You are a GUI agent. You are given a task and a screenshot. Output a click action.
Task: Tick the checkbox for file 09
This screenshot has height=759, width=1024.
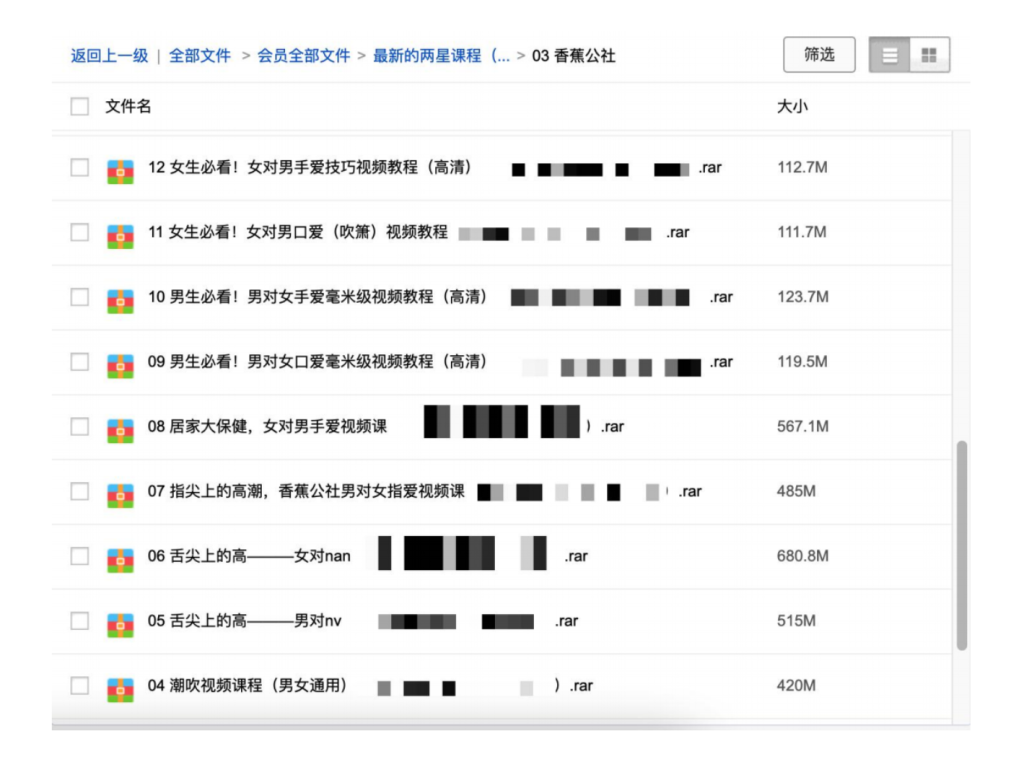click(x=80, y=362)
